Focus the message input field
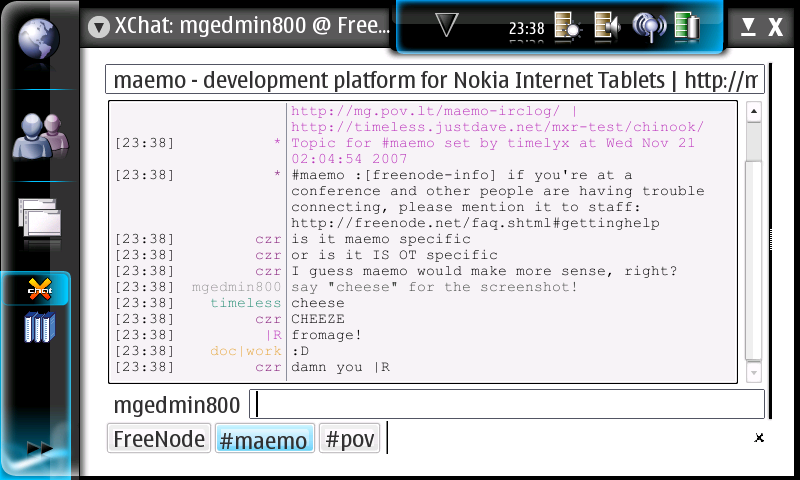 coord(507,404)
